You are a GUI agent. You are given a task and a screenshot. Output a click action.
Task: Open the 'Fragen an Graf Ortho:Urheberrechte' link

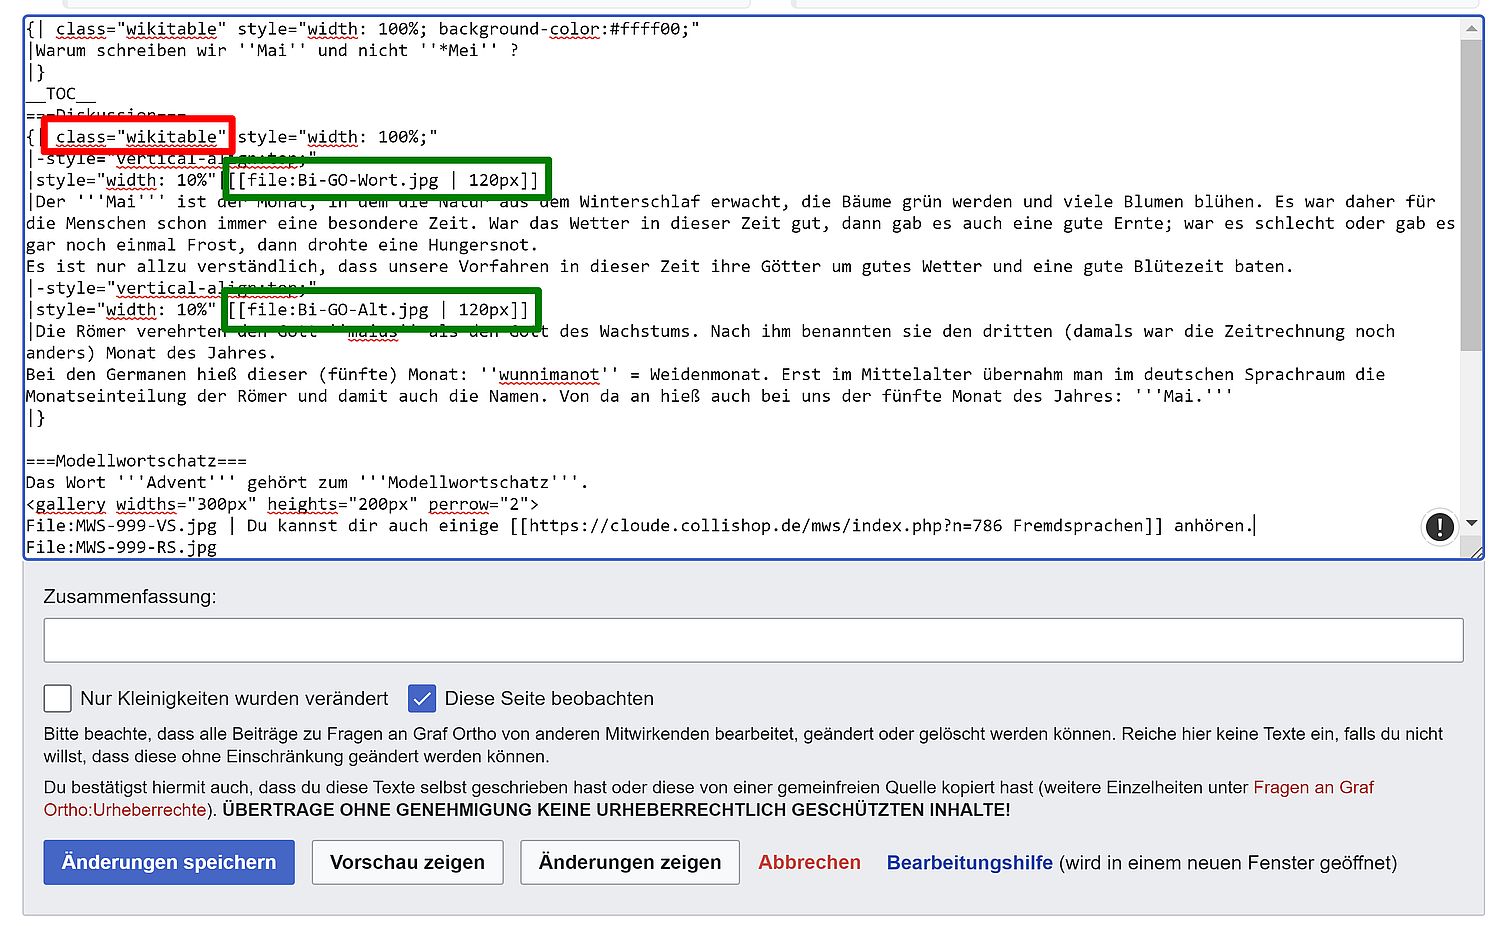[x=1313, y=788]
